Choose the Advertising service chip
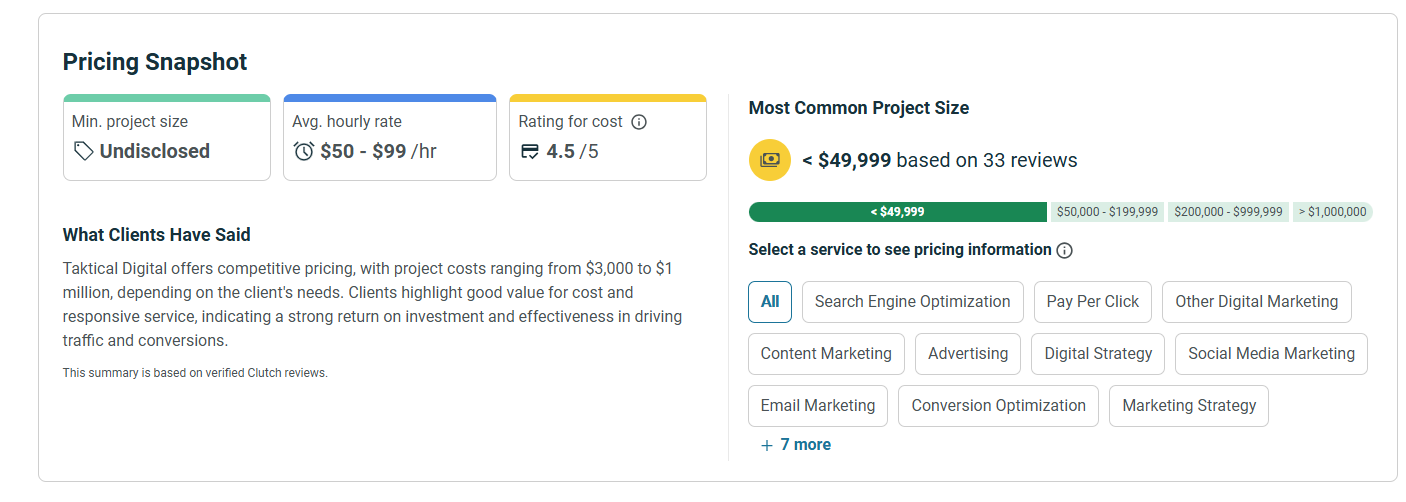The height and width of the screenshot is (502, 1406). tap(968, 354)
